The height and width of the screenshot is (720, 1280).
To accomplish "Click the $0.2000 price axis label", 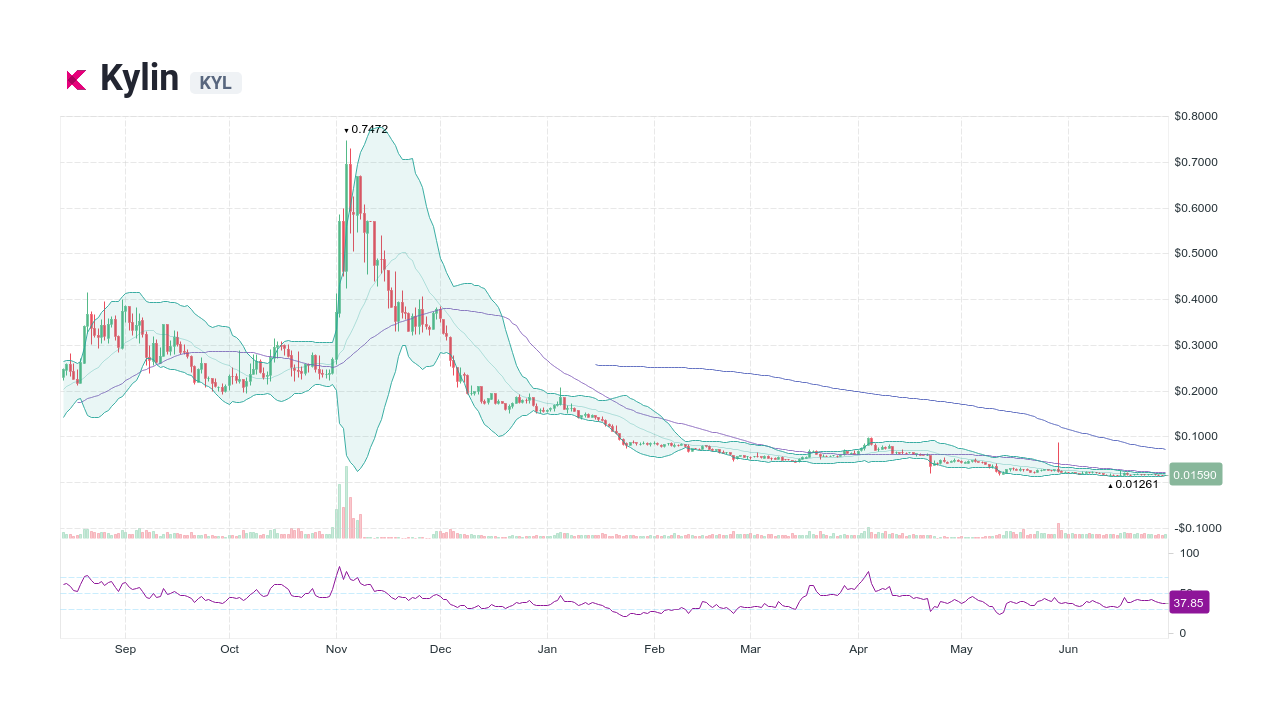I will pos(1196,391).
